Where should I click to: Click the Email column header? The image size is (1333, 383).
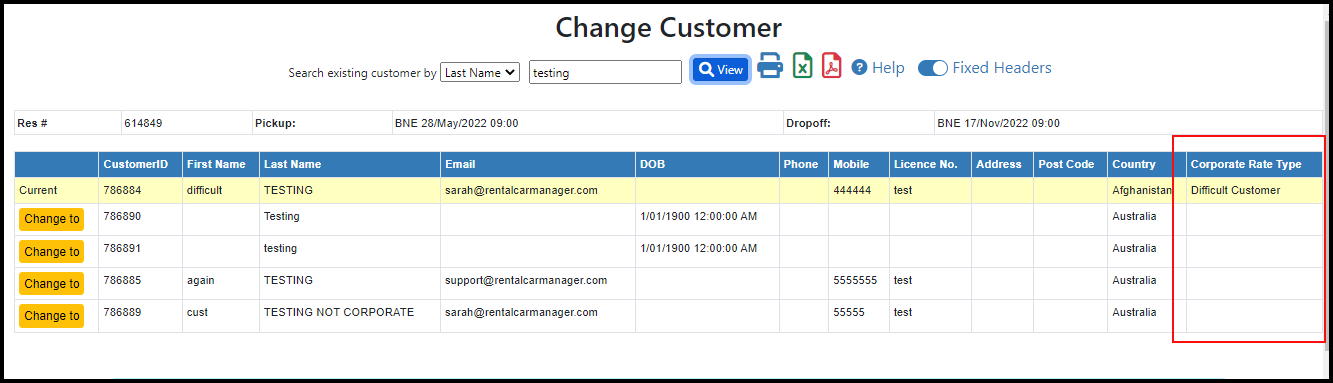[x=460, y=164]
